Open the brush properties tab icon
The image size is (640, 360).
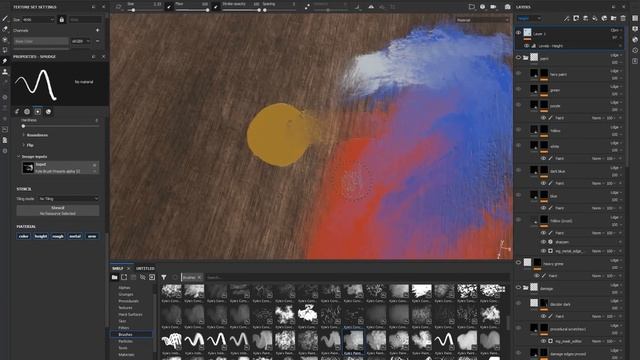[x=17, y=111]
